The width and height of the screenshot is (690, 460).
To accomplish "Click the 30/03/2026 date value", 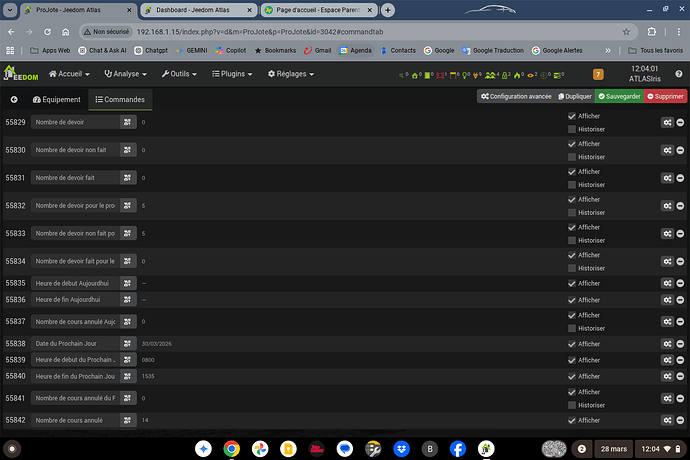I will pos(157,344).
